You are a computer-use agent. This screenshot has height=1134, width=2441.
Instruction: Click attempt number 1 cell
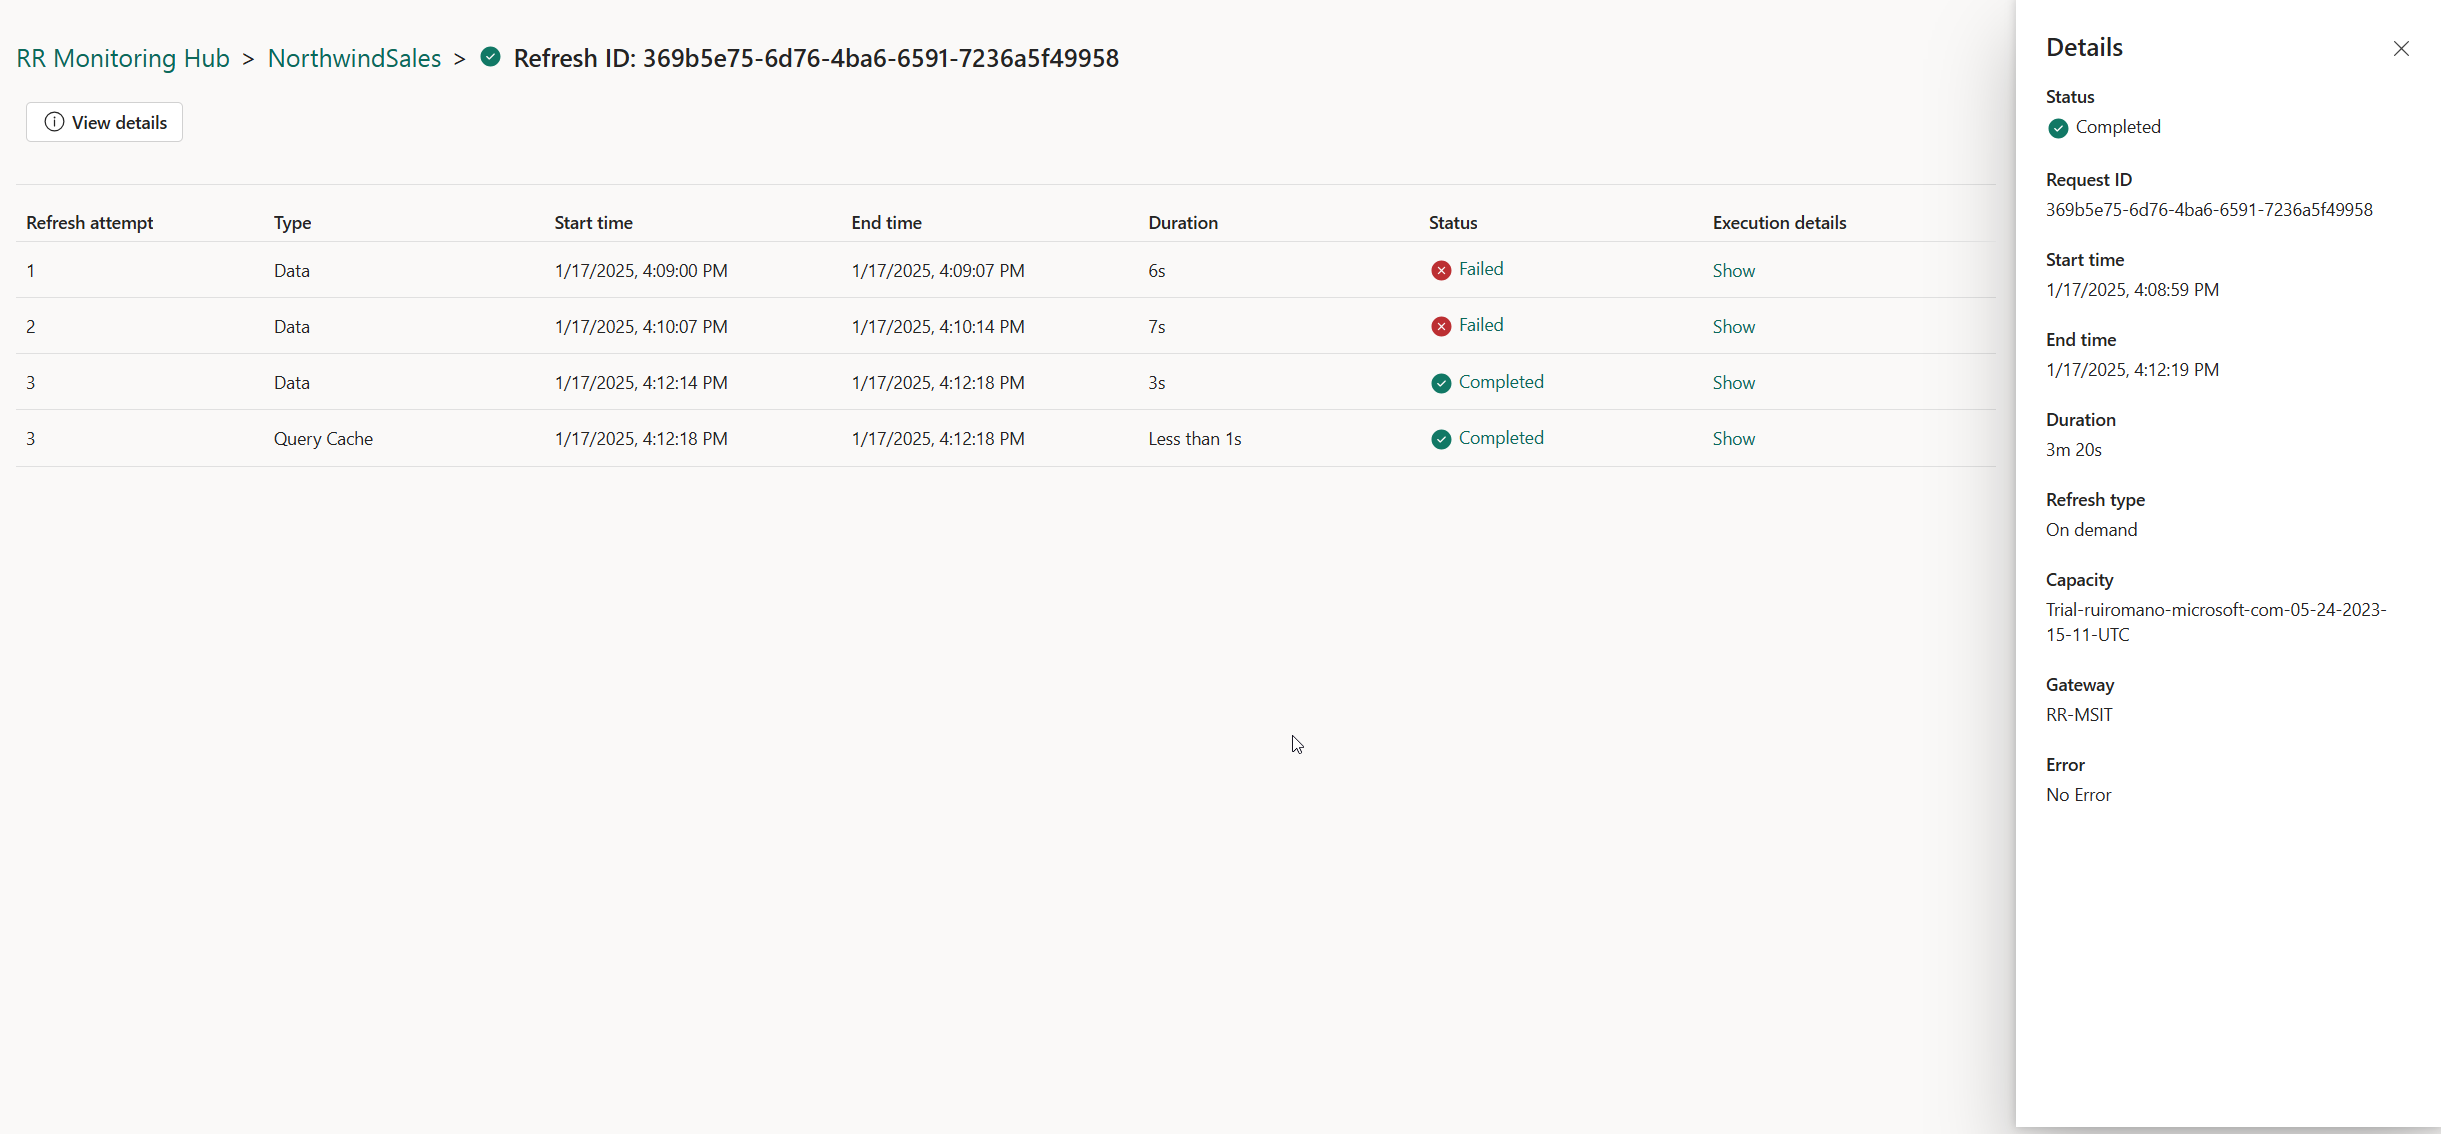[31, 271]
